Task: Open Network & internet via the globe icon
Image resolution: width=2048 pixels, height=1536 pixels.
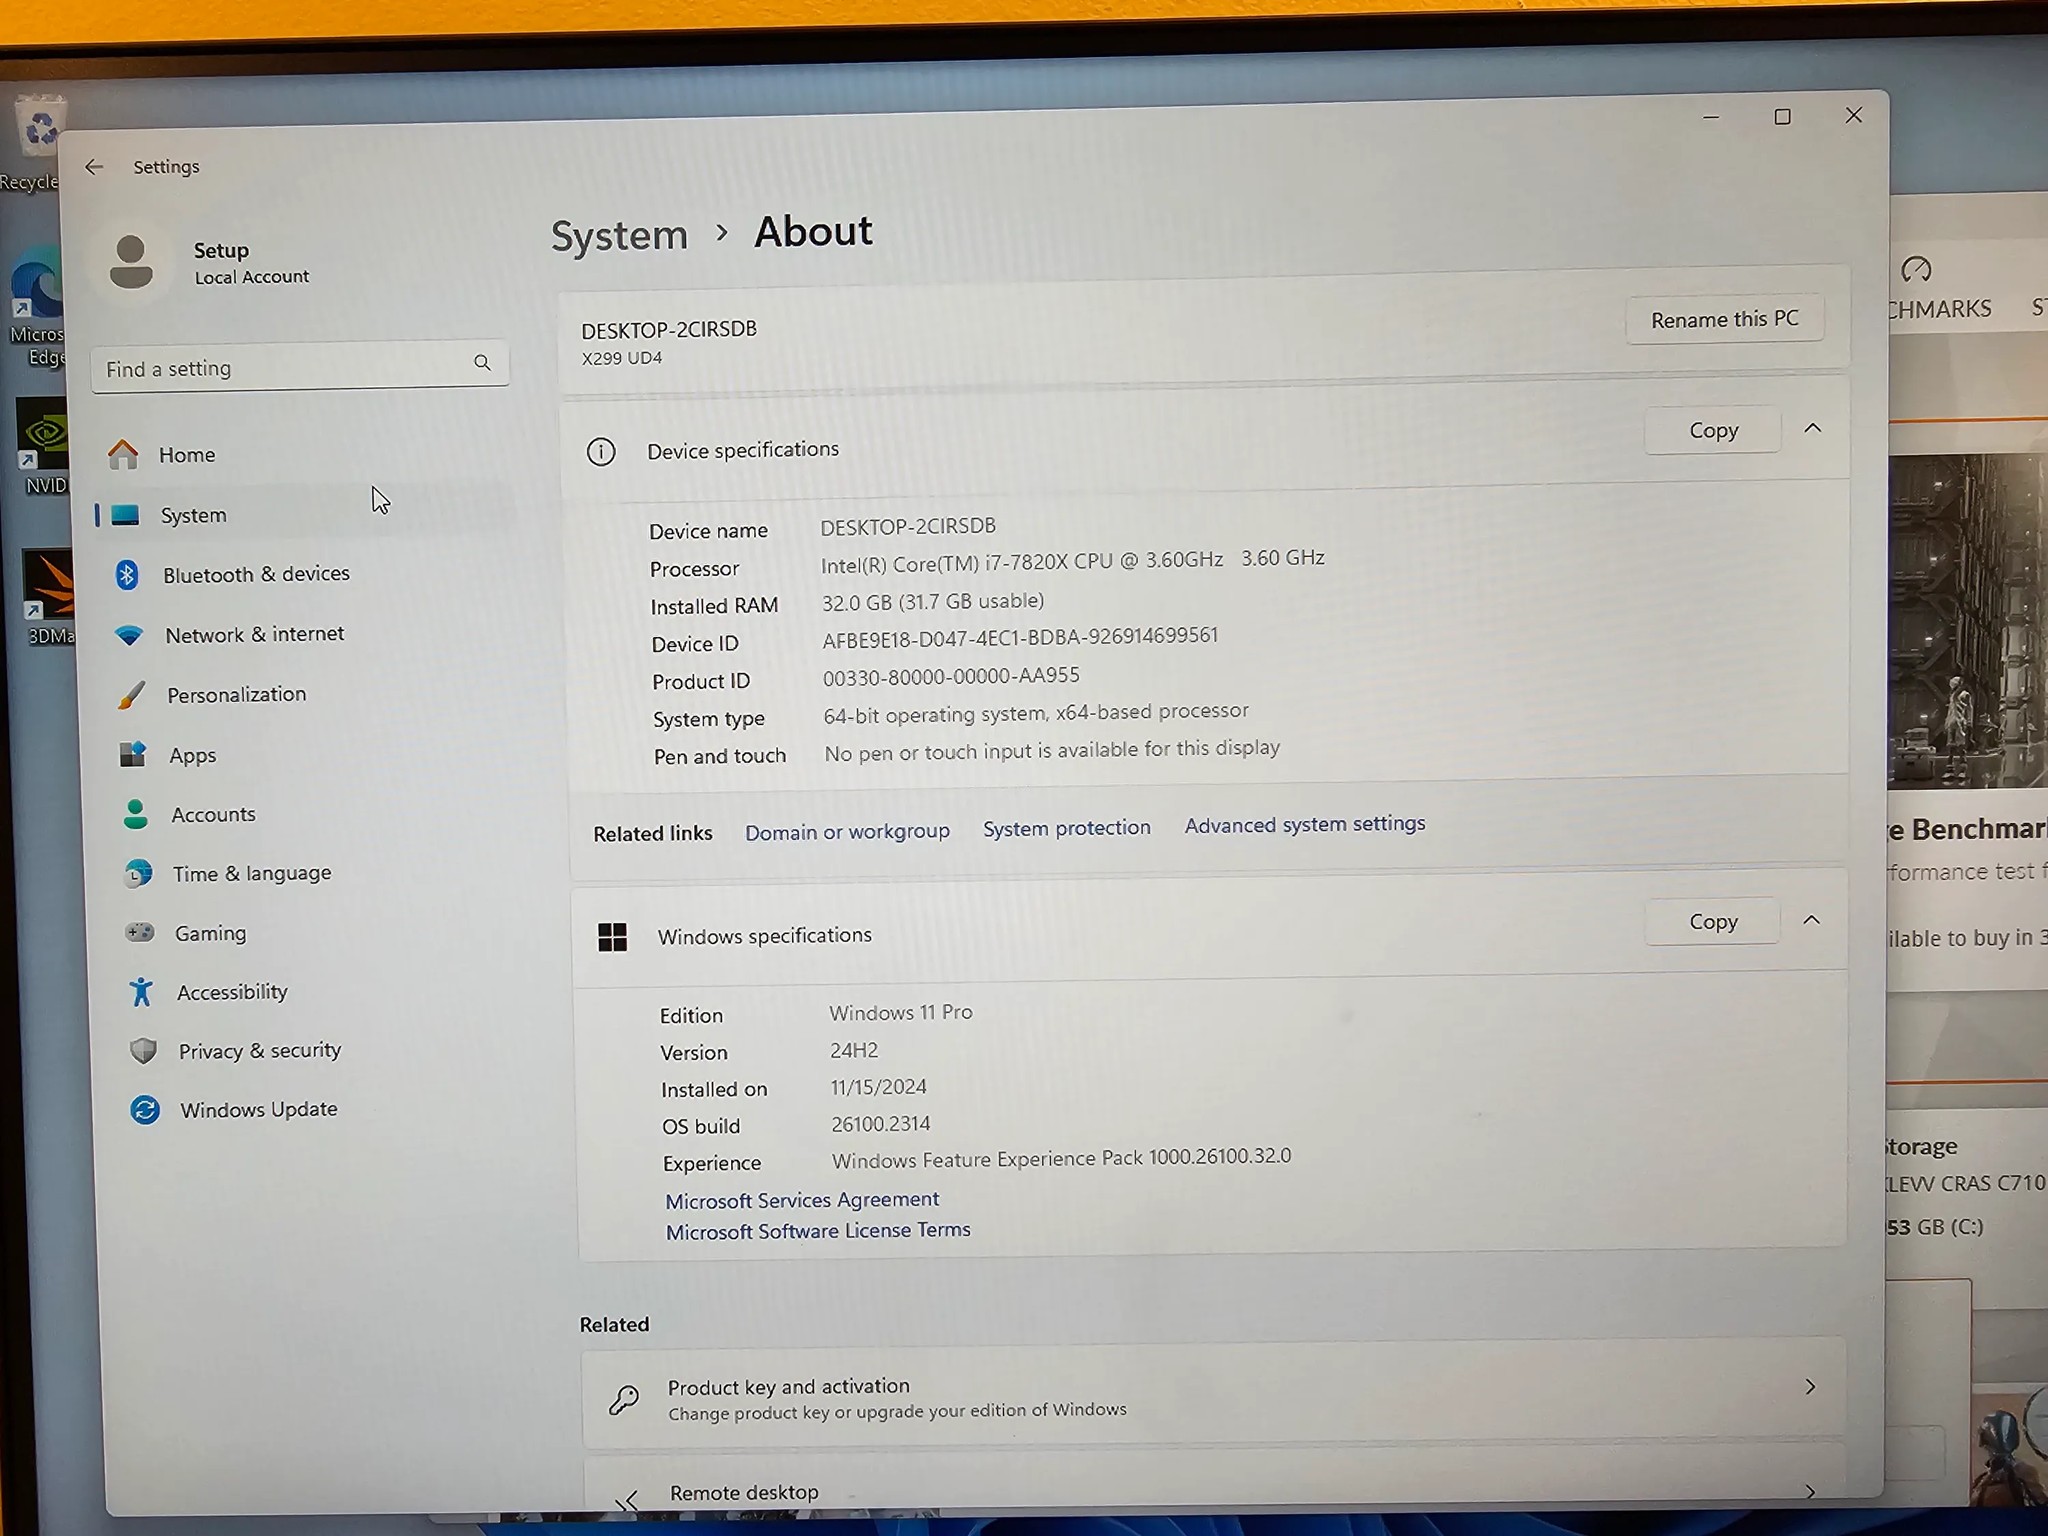Action: coord(131,634)
